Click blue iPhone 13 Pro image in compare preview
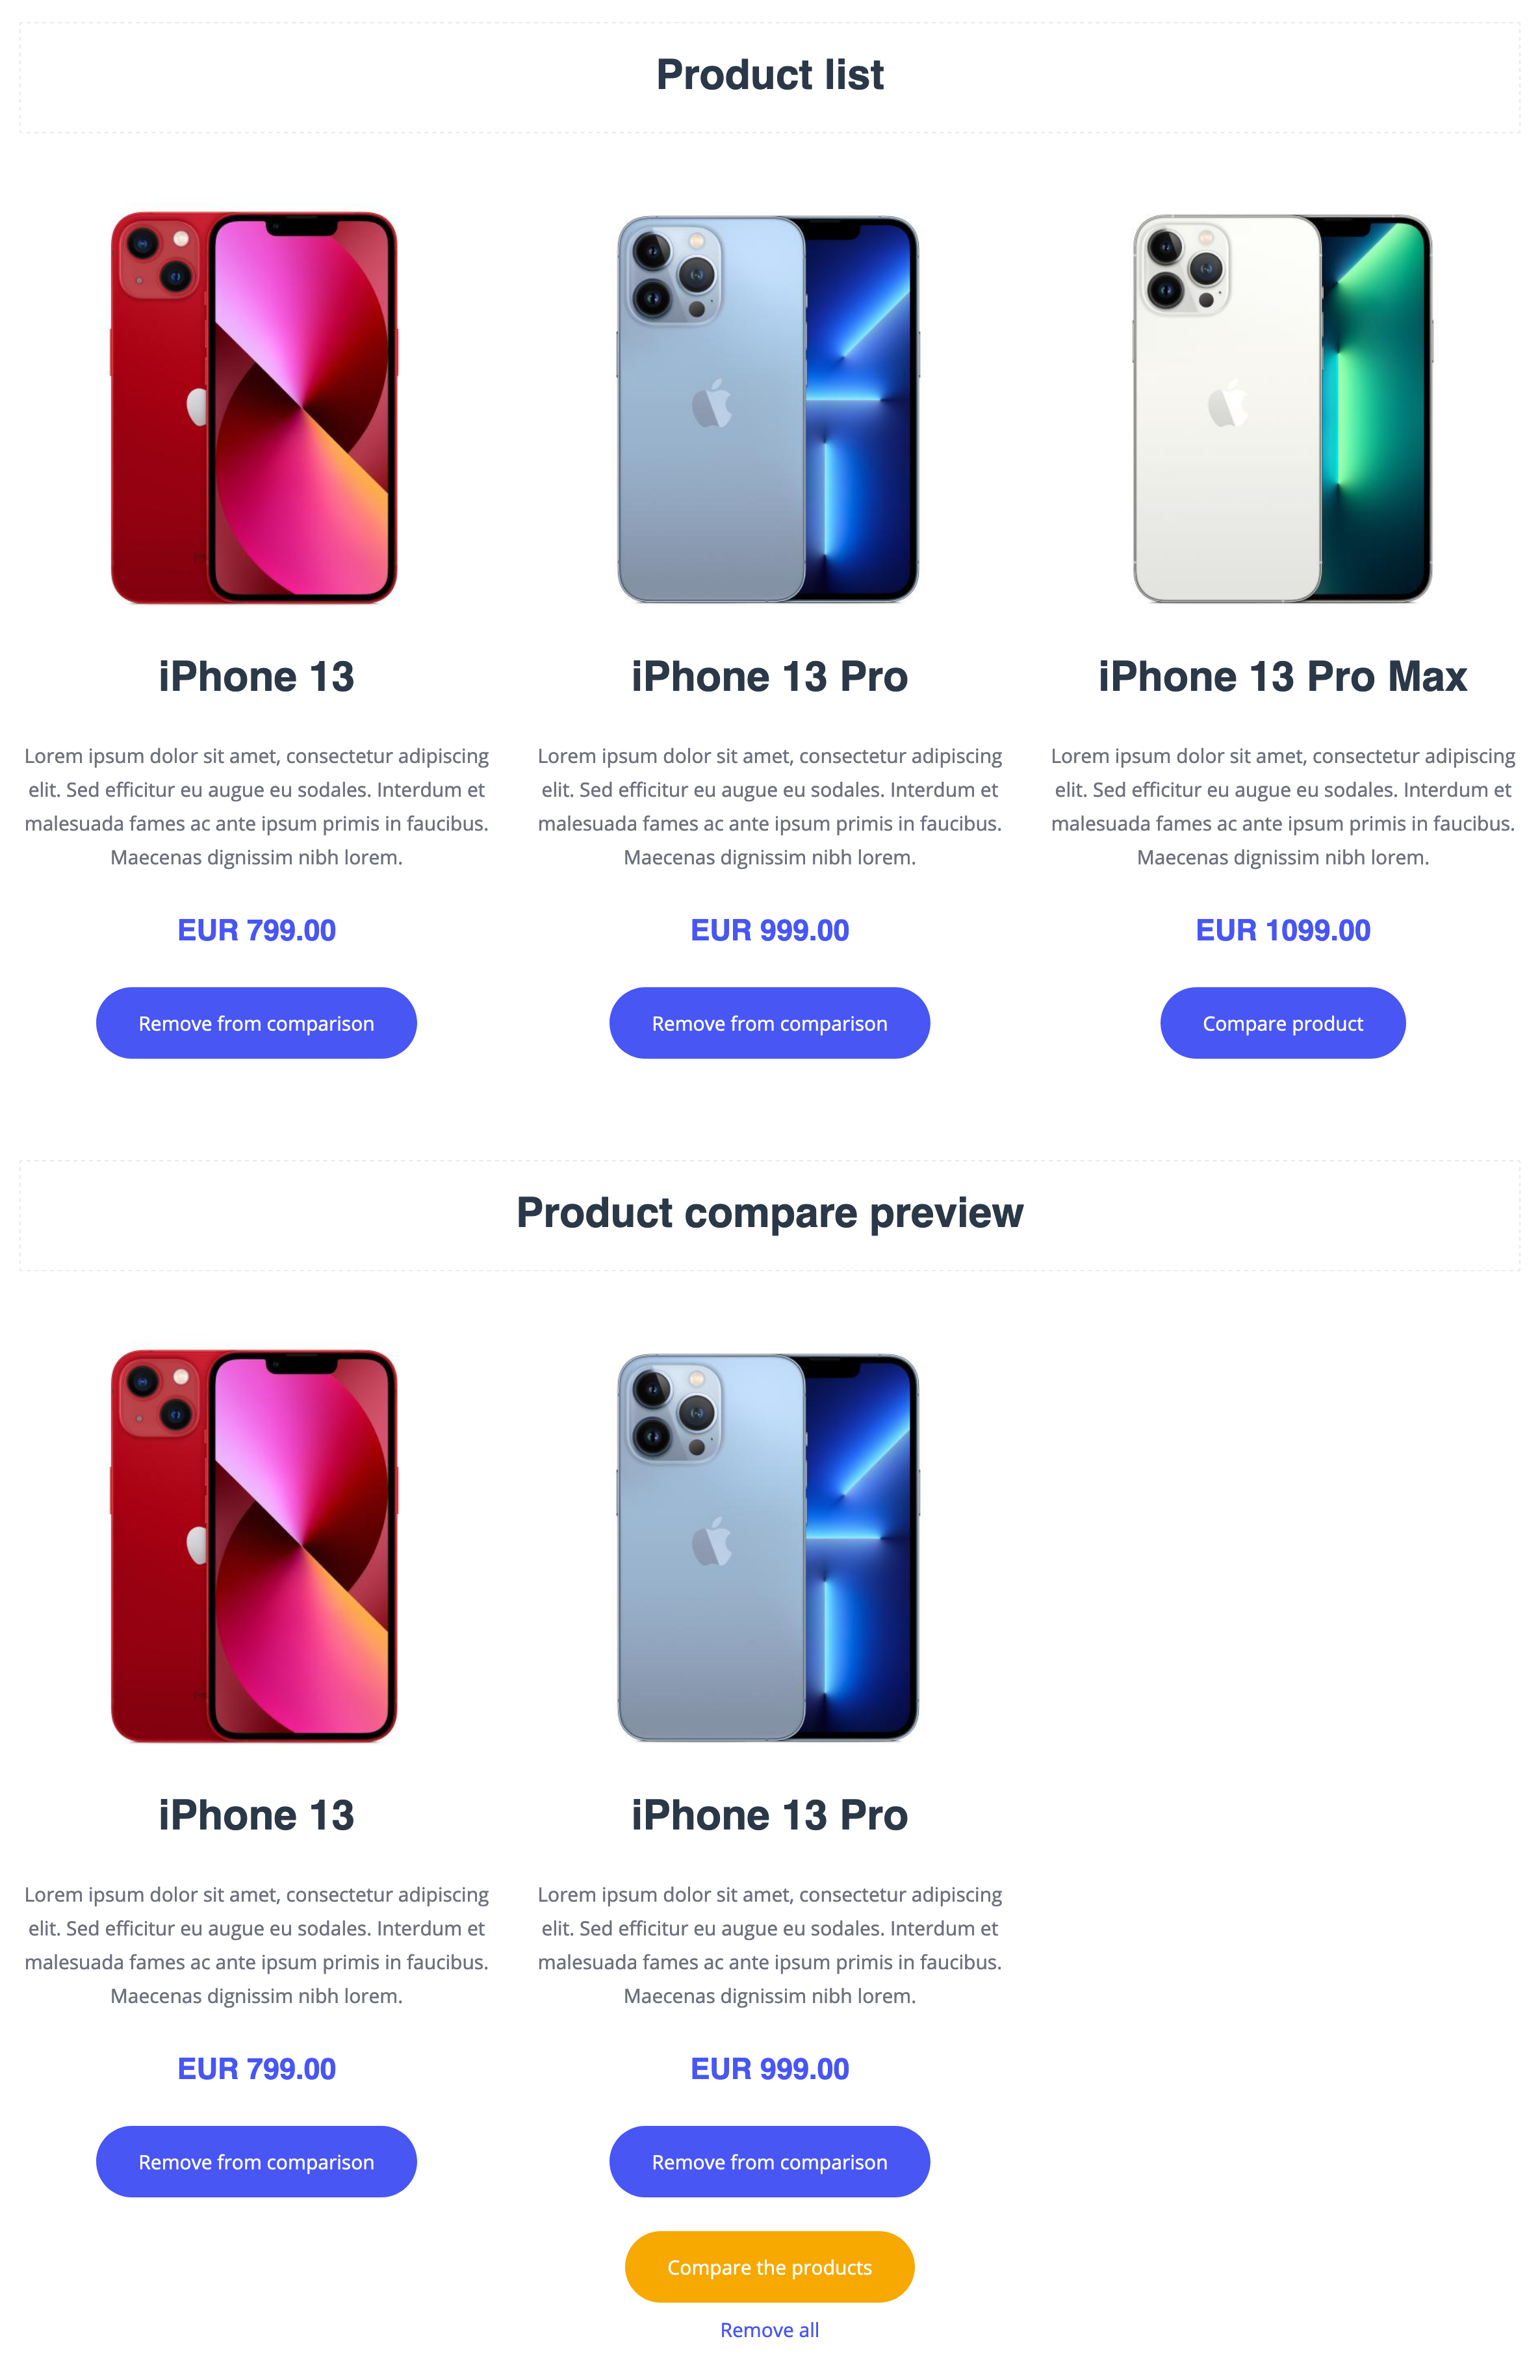This screenshot has height=2380, width=1540. tap(768, 1547)
